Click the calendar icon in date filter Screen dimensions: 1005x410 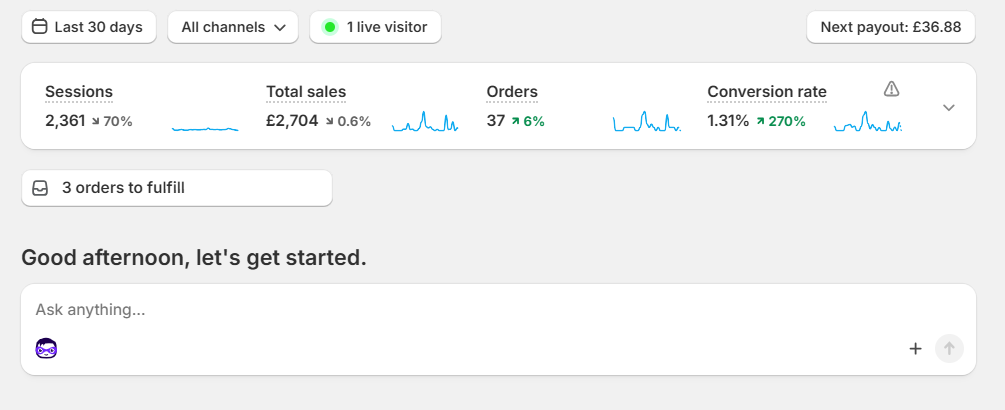pyautogui.click(x=40, y=27)
